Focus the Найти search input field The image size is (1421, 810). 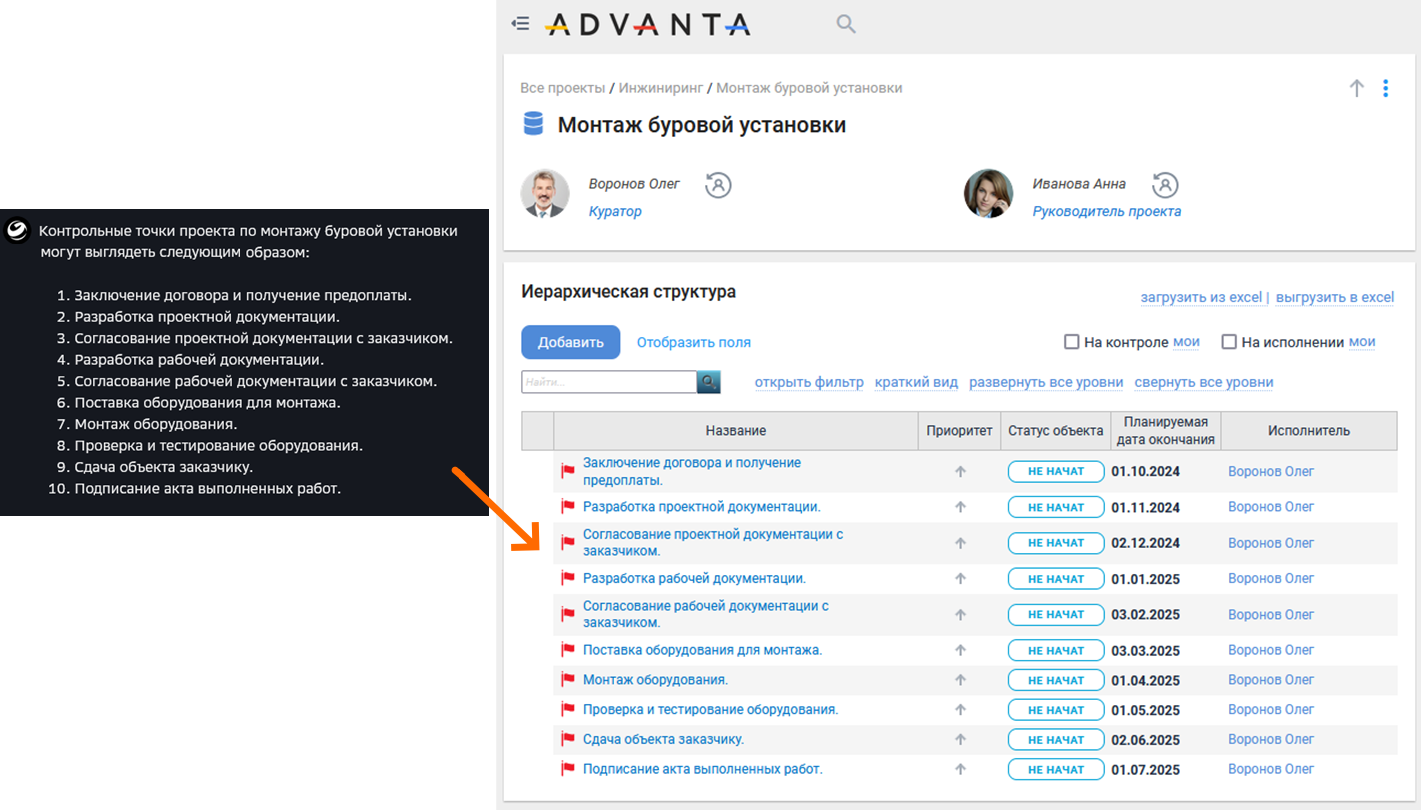click(x=608, y=382)
